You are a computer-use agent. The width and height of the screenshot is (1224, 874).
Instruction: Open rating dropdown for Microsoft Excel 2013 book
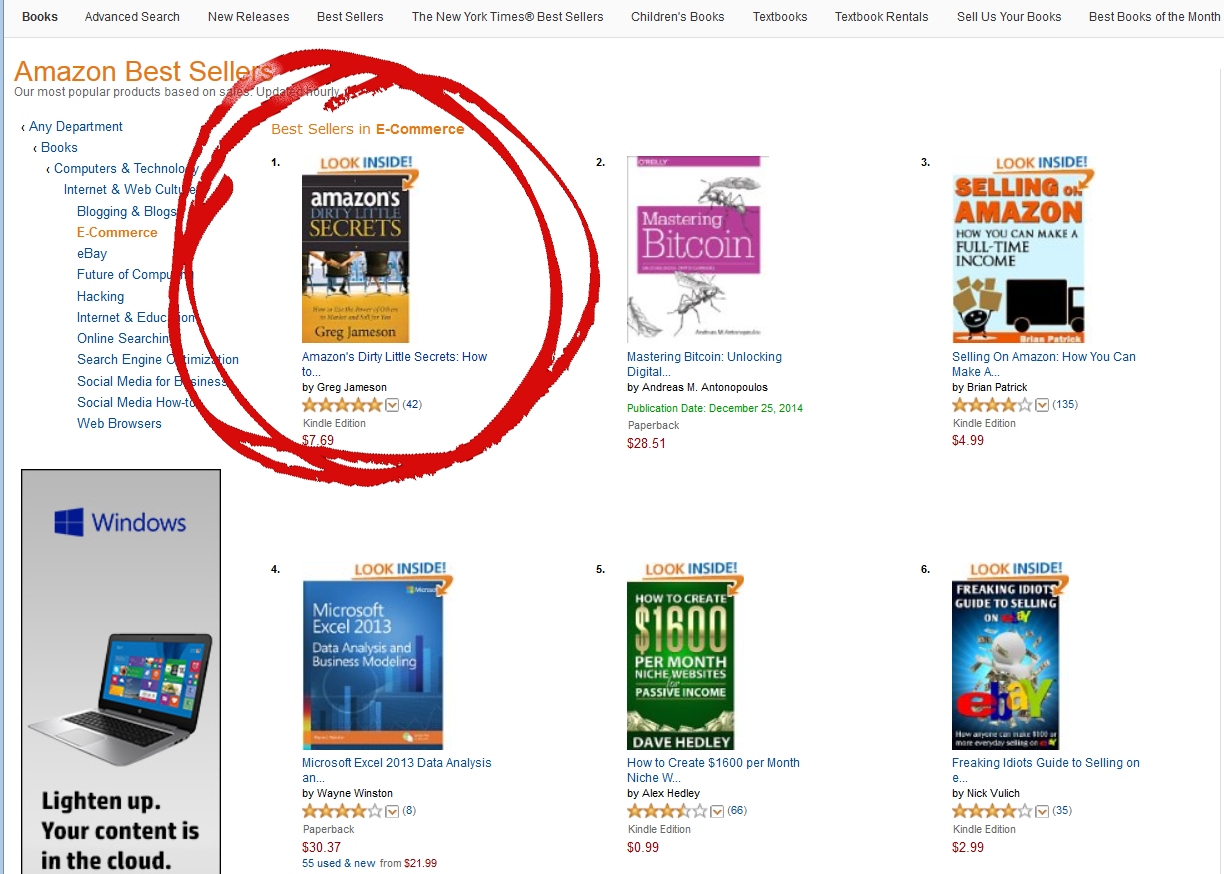392,811
